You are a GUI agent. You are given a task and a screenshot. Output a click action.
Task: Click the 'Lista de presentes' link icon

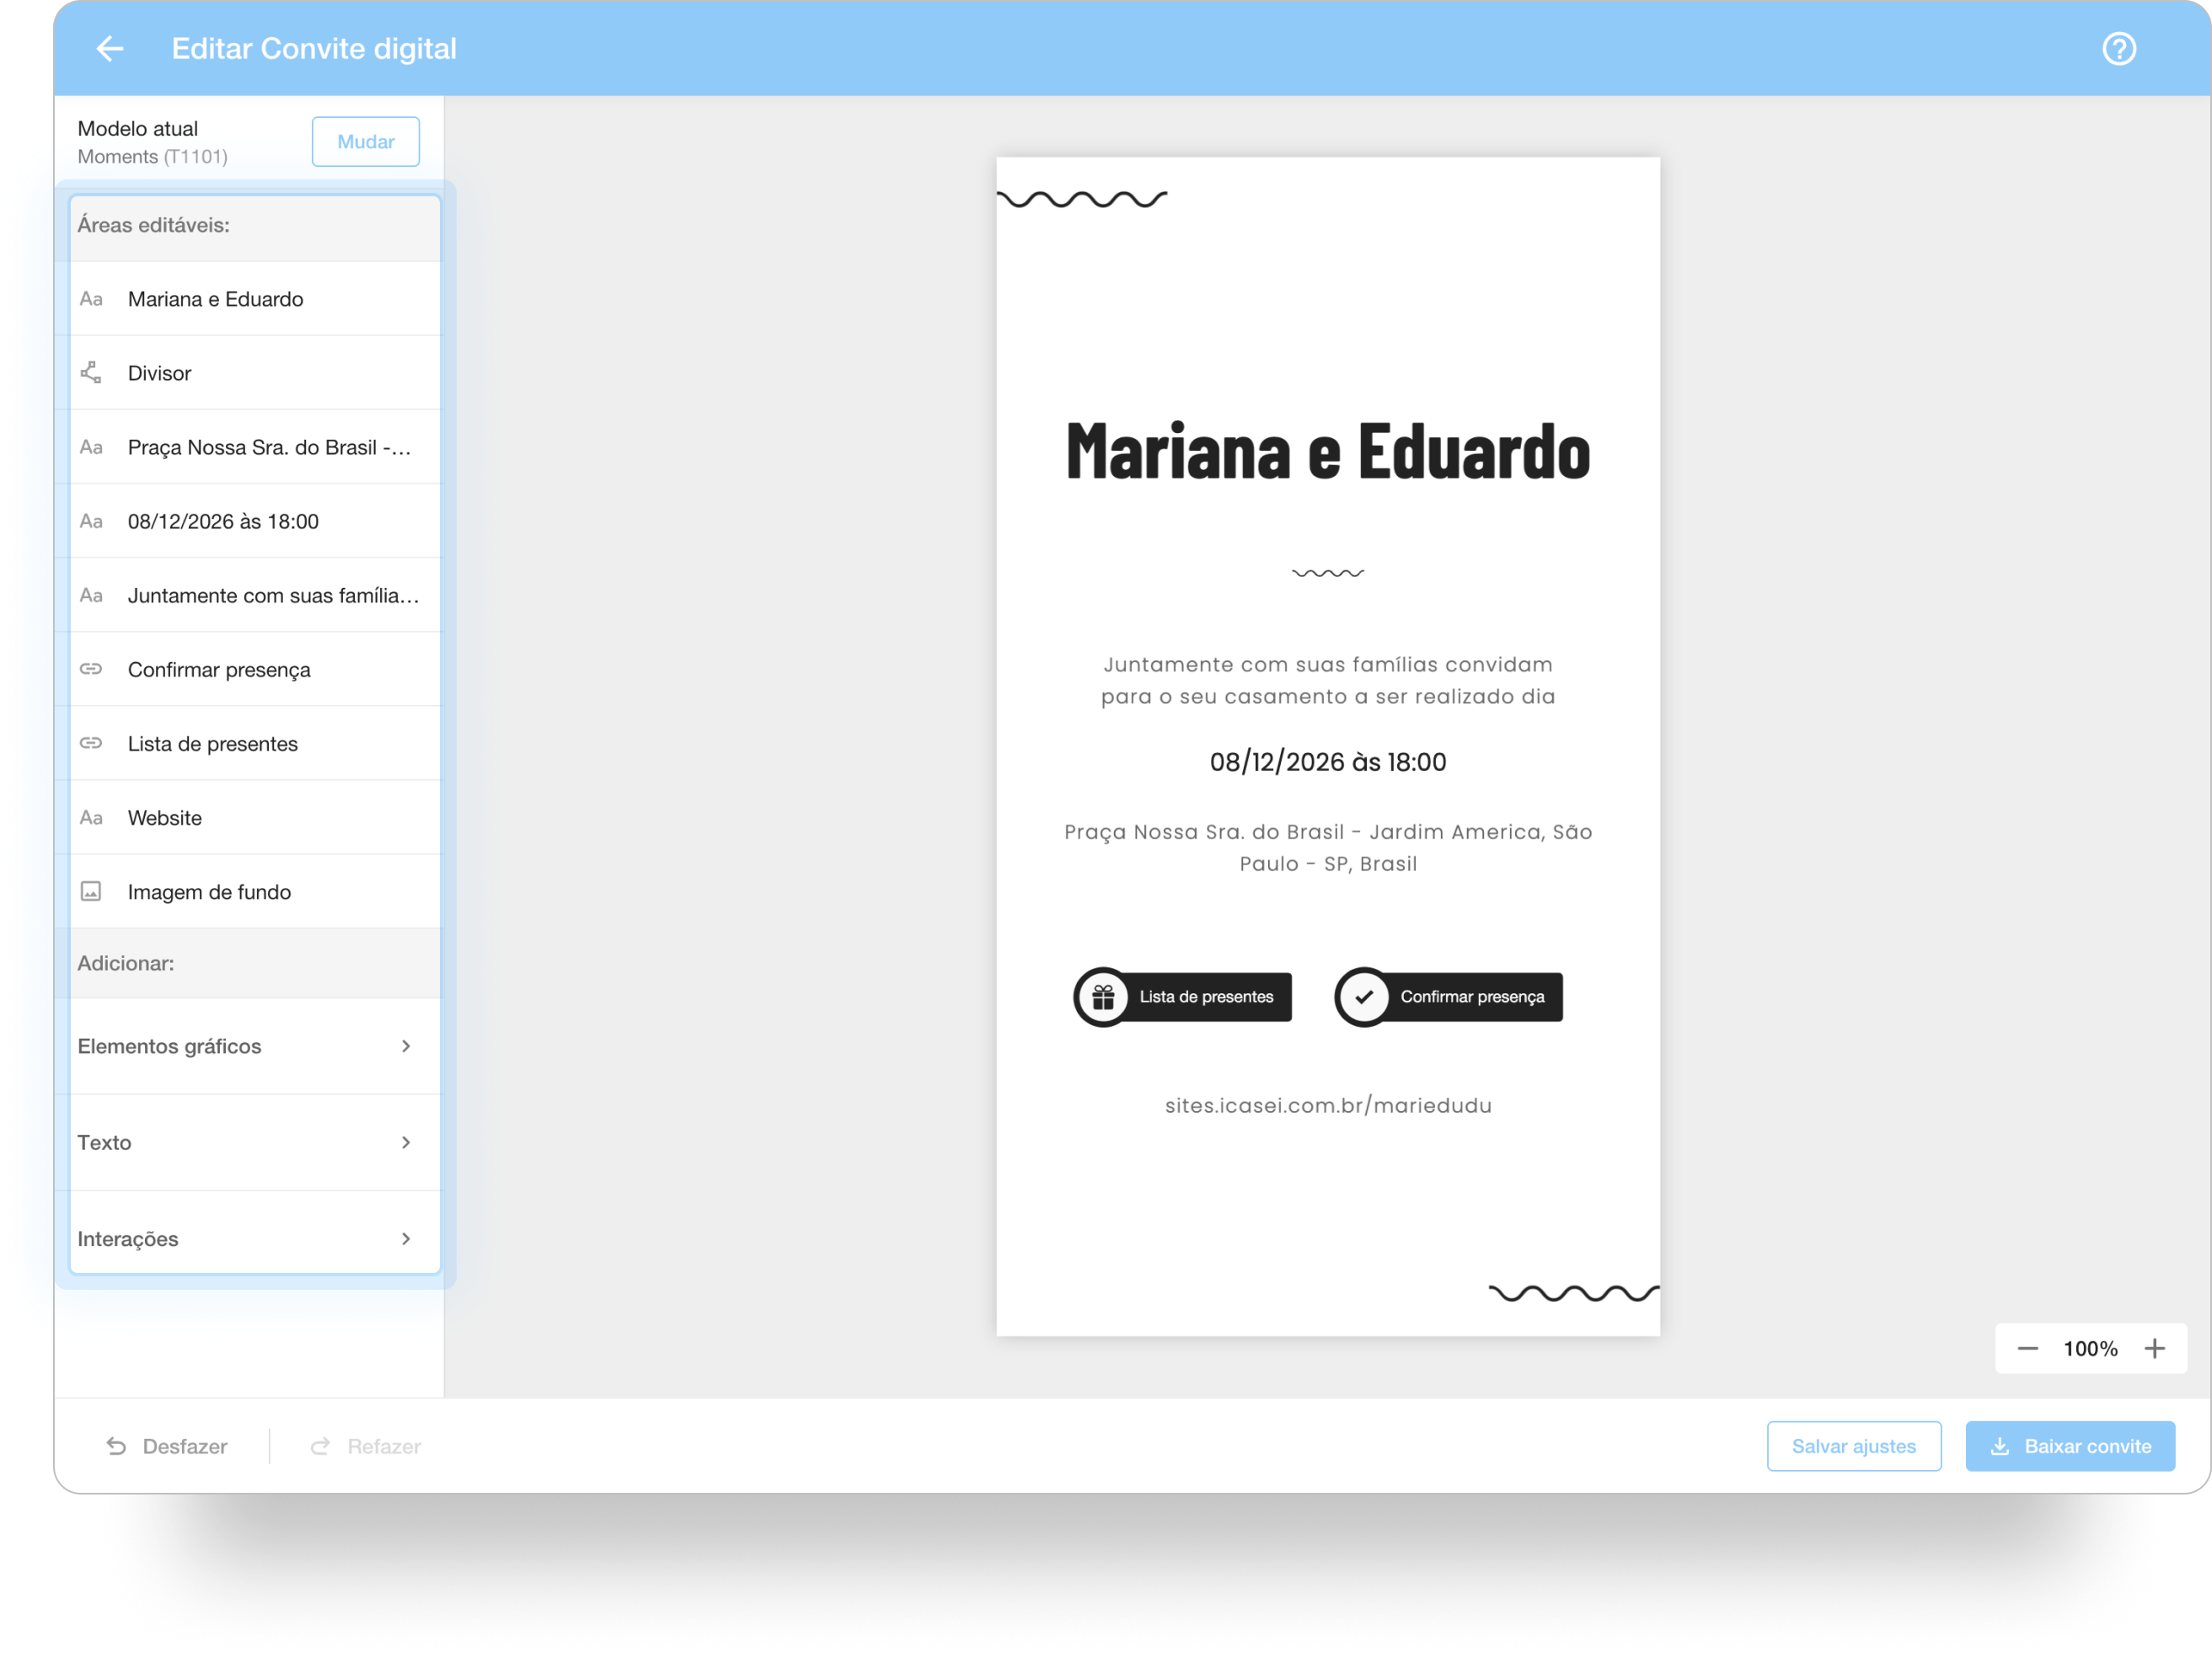[x=91, y=743]
